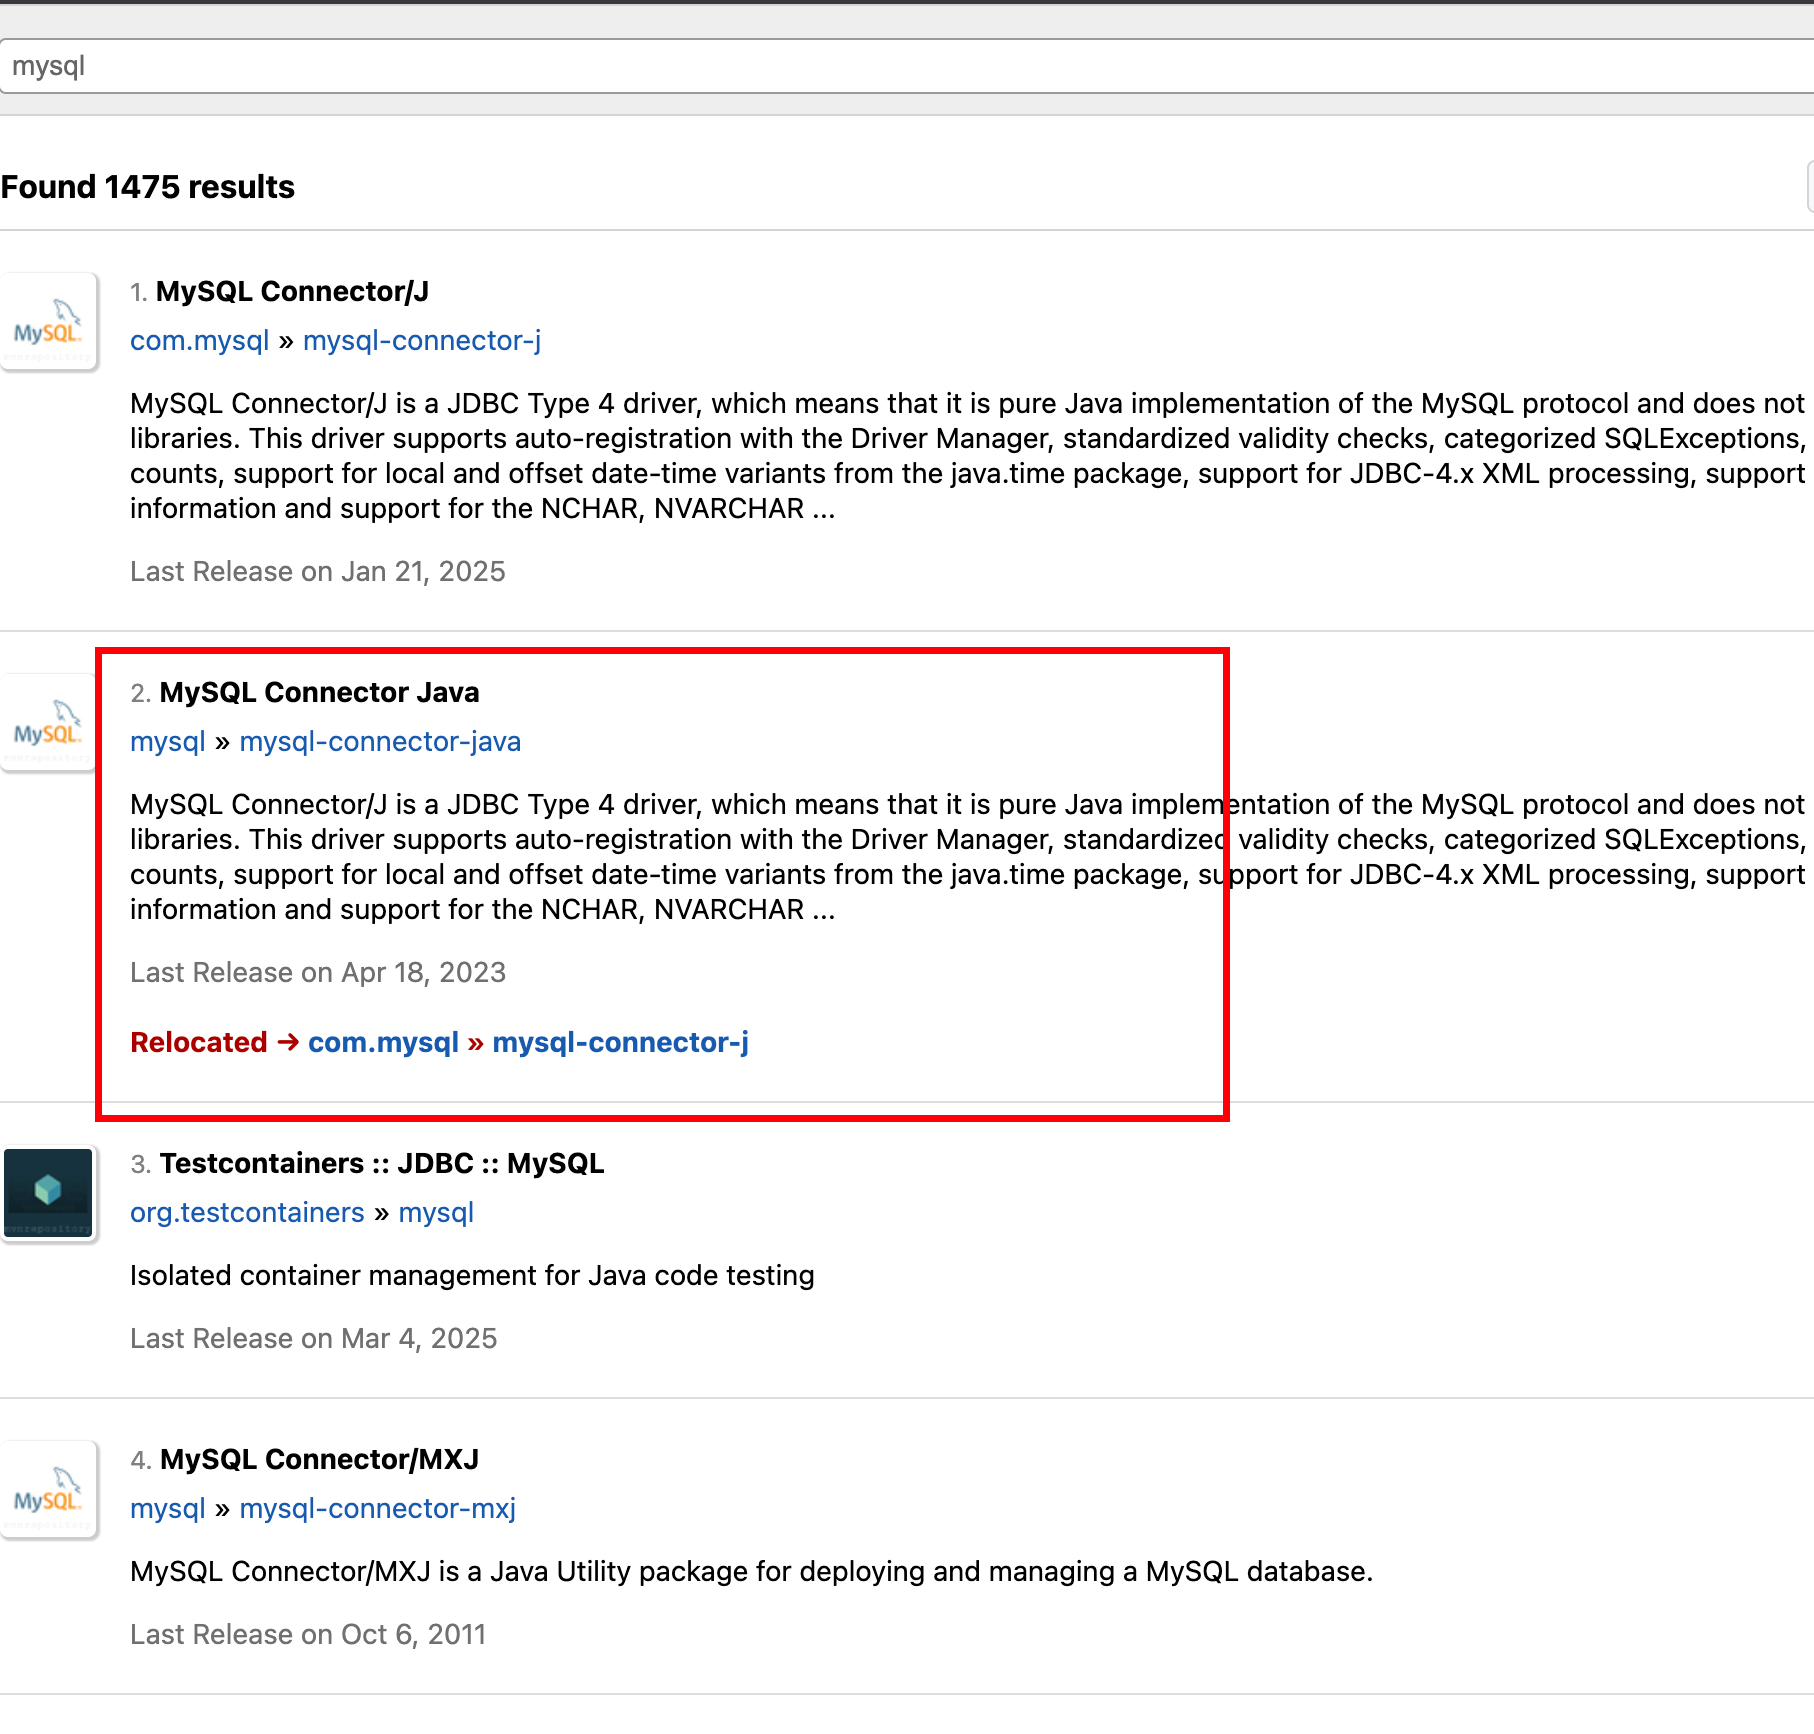This screenshot has width=1814, height=1734.
Task: Open the mysql artifact link under org.testcontainers
Action: coord(436,1213)
